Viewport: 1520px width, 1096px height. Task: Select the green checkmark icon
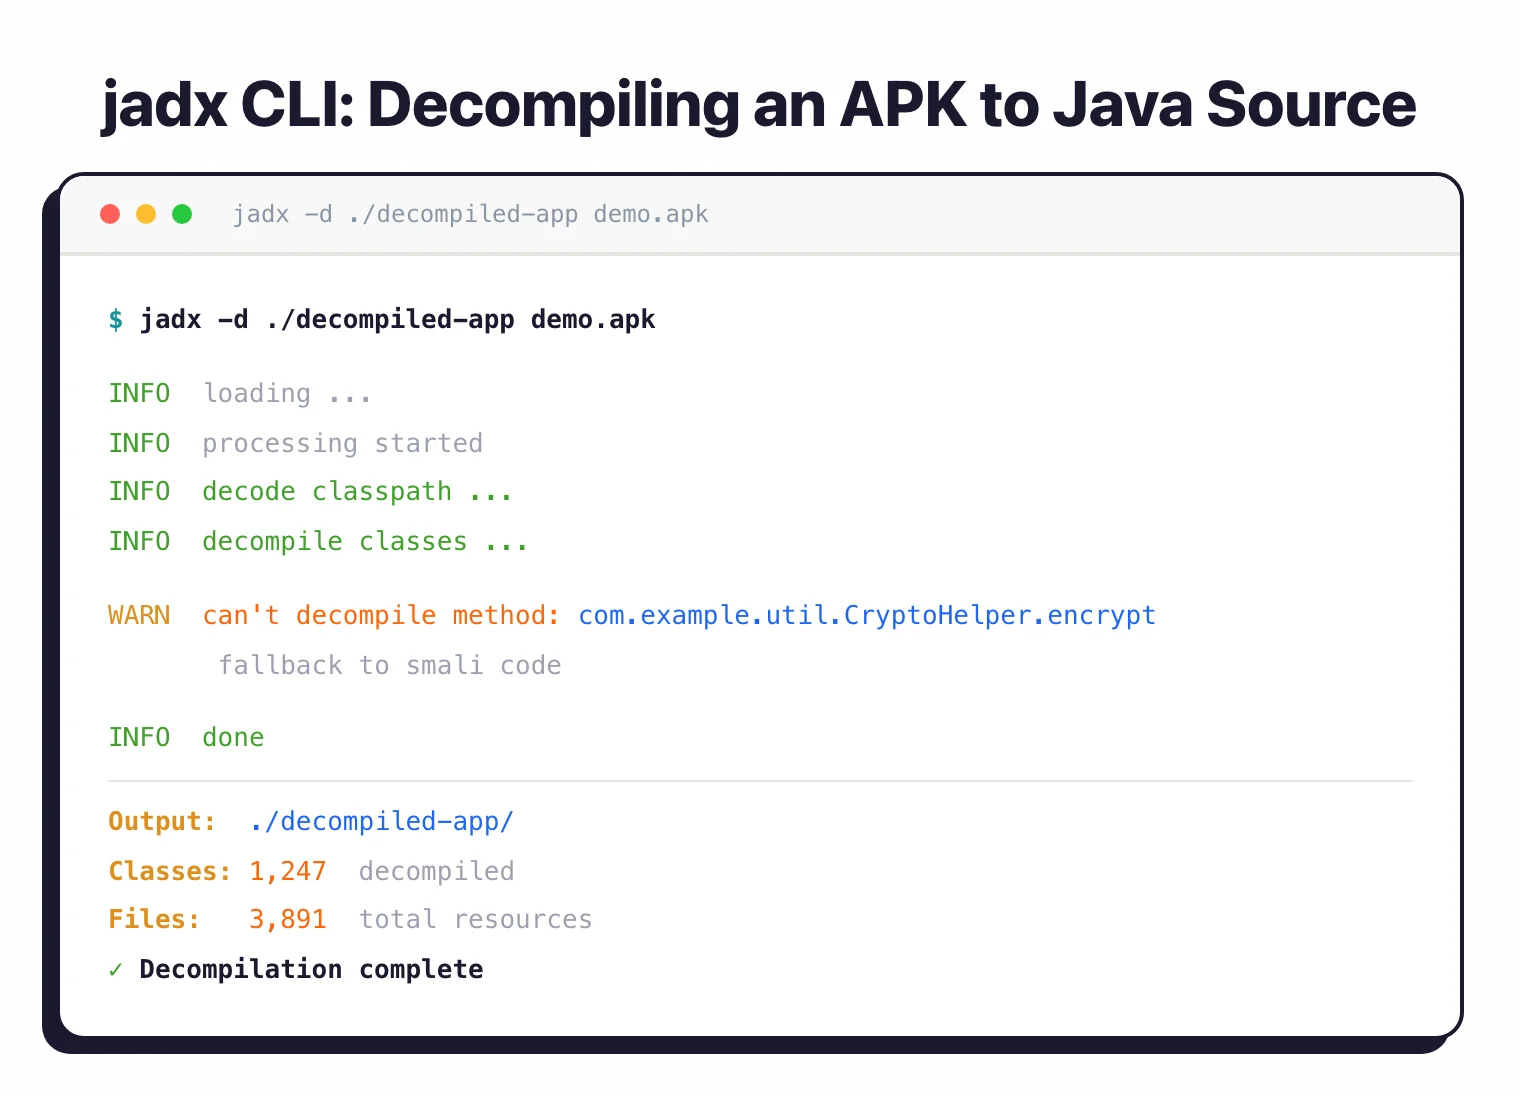[x=115, y=968]
